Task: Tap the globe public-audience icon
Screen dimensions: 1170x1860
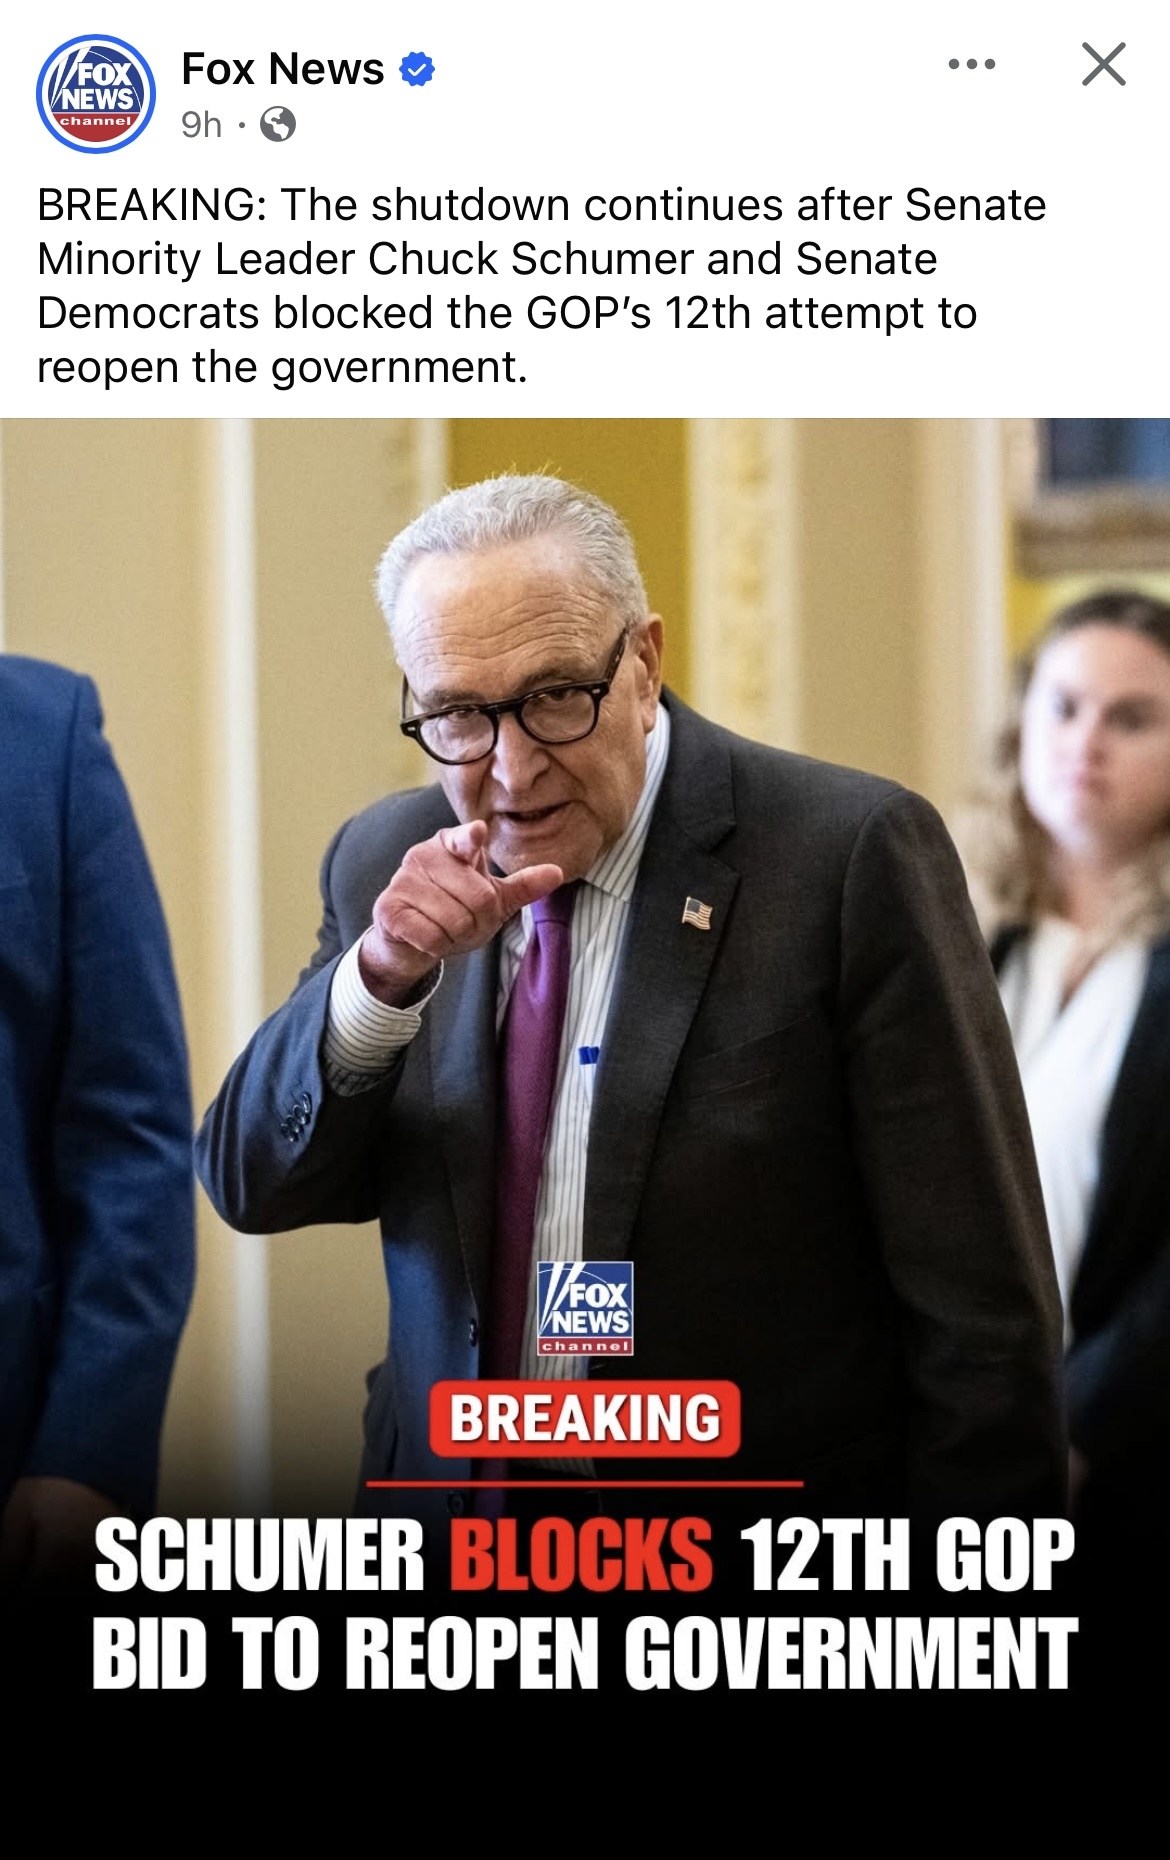Action: click(278, 125)
